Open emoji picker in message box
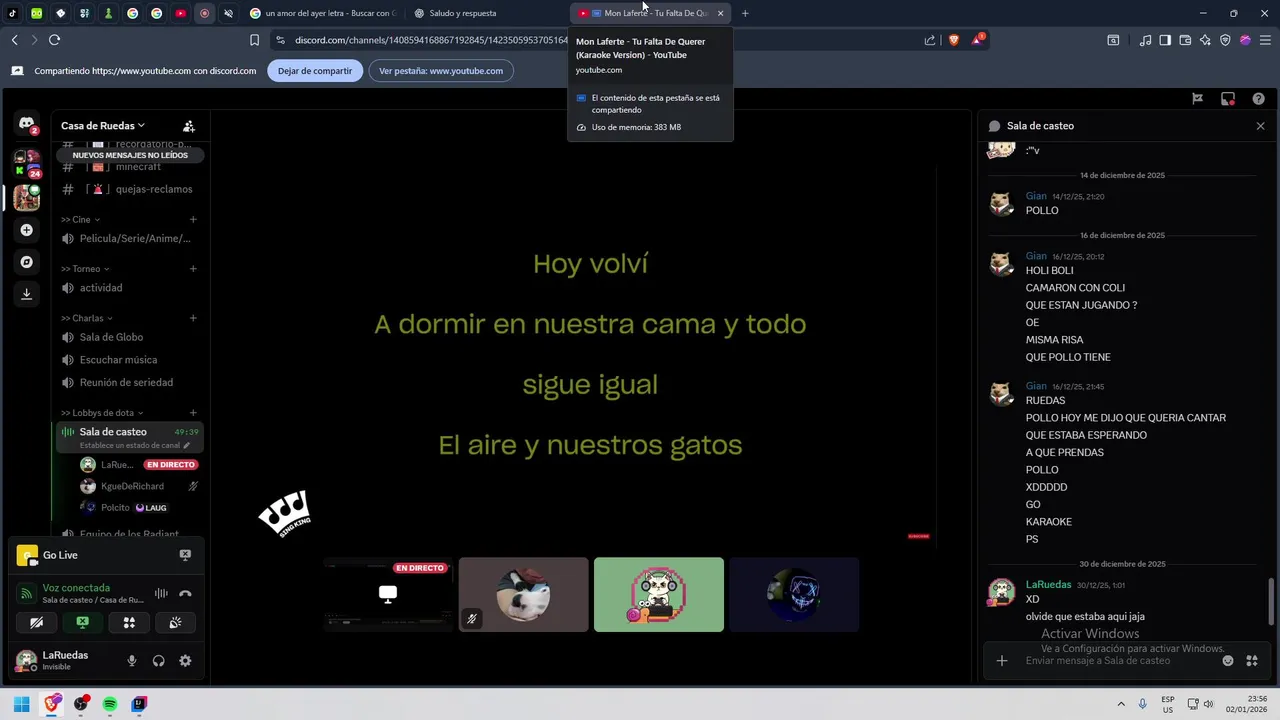1280x720 pixels. pos(1227,661)
